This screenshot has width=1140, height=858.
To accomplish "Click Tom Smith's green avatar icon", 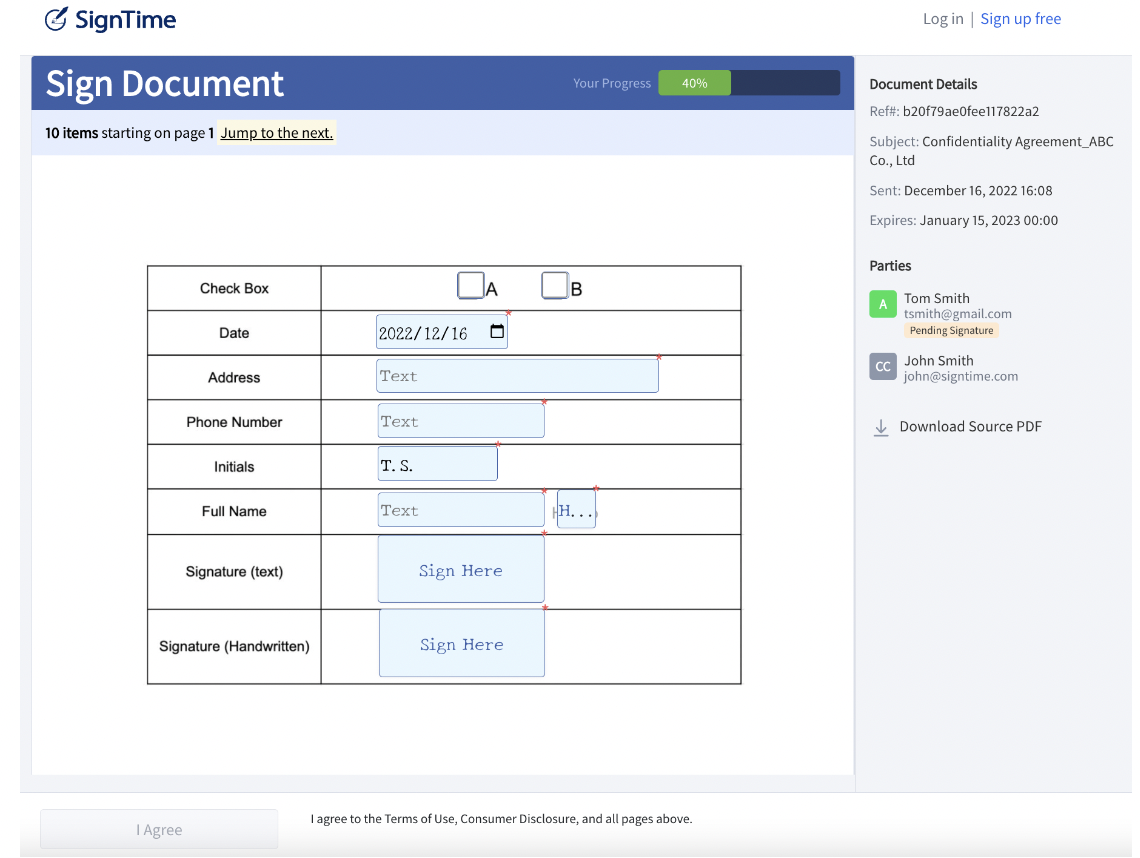I will click(x=883, y=305).
